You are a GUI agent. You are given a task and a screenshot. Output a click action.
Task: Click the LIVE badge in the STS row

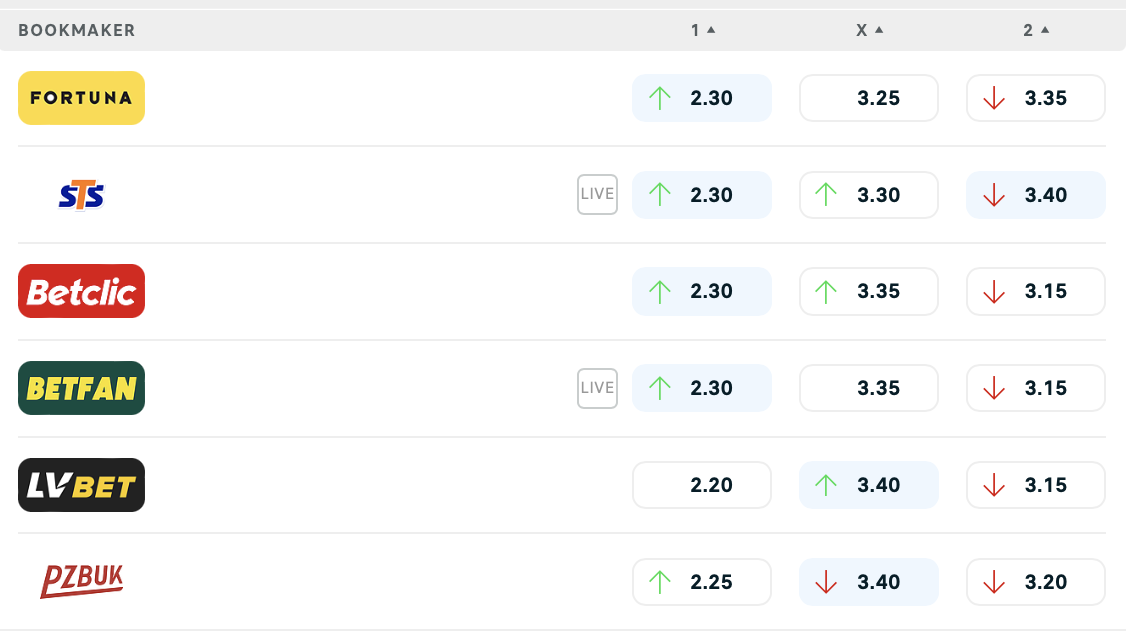click(597, 195)
